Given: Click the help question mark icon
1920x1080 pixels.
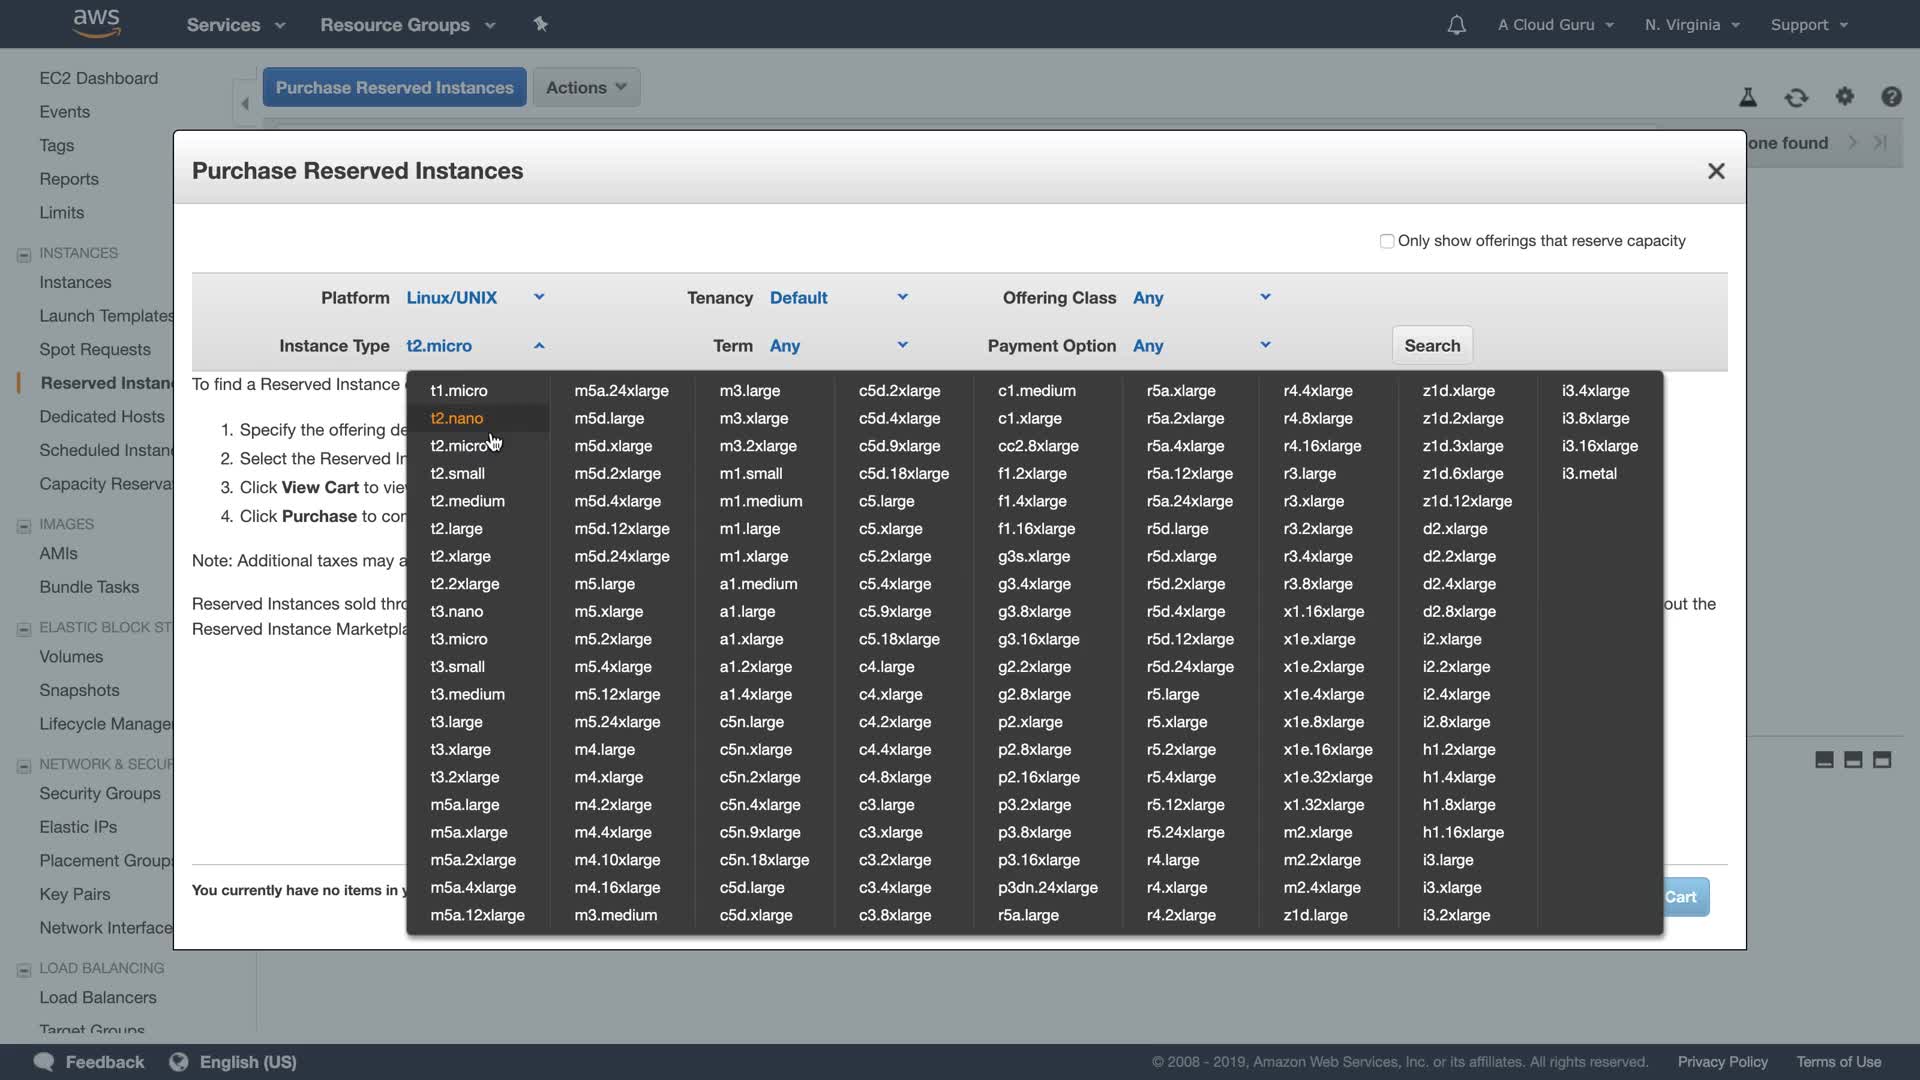Looking at the screenshot, I should (x=1890, y=97).
